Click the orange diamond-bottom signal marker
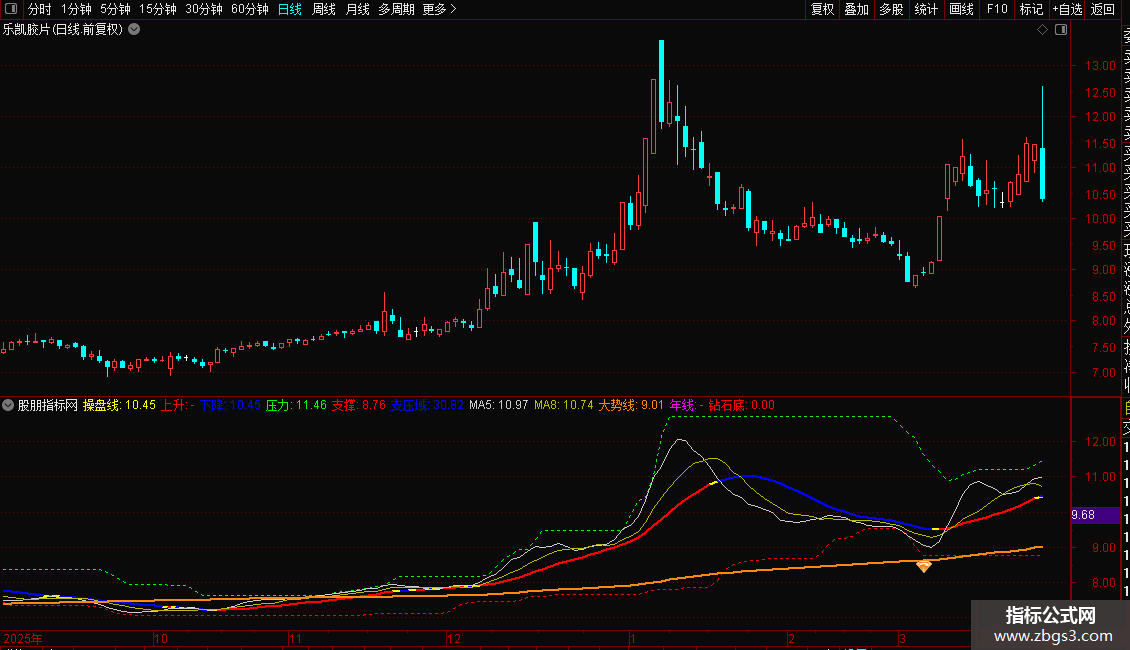This screenshot has height=650, width=1130. (924, 566)
